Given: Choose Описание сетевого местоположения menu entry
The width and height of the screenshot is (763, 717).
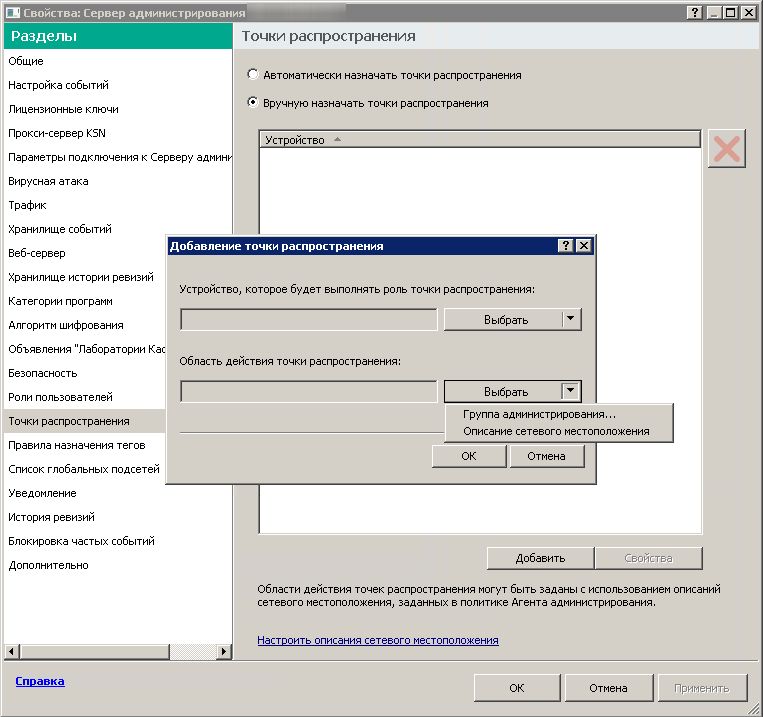Looking at the screenshot, I should [556, 431].
